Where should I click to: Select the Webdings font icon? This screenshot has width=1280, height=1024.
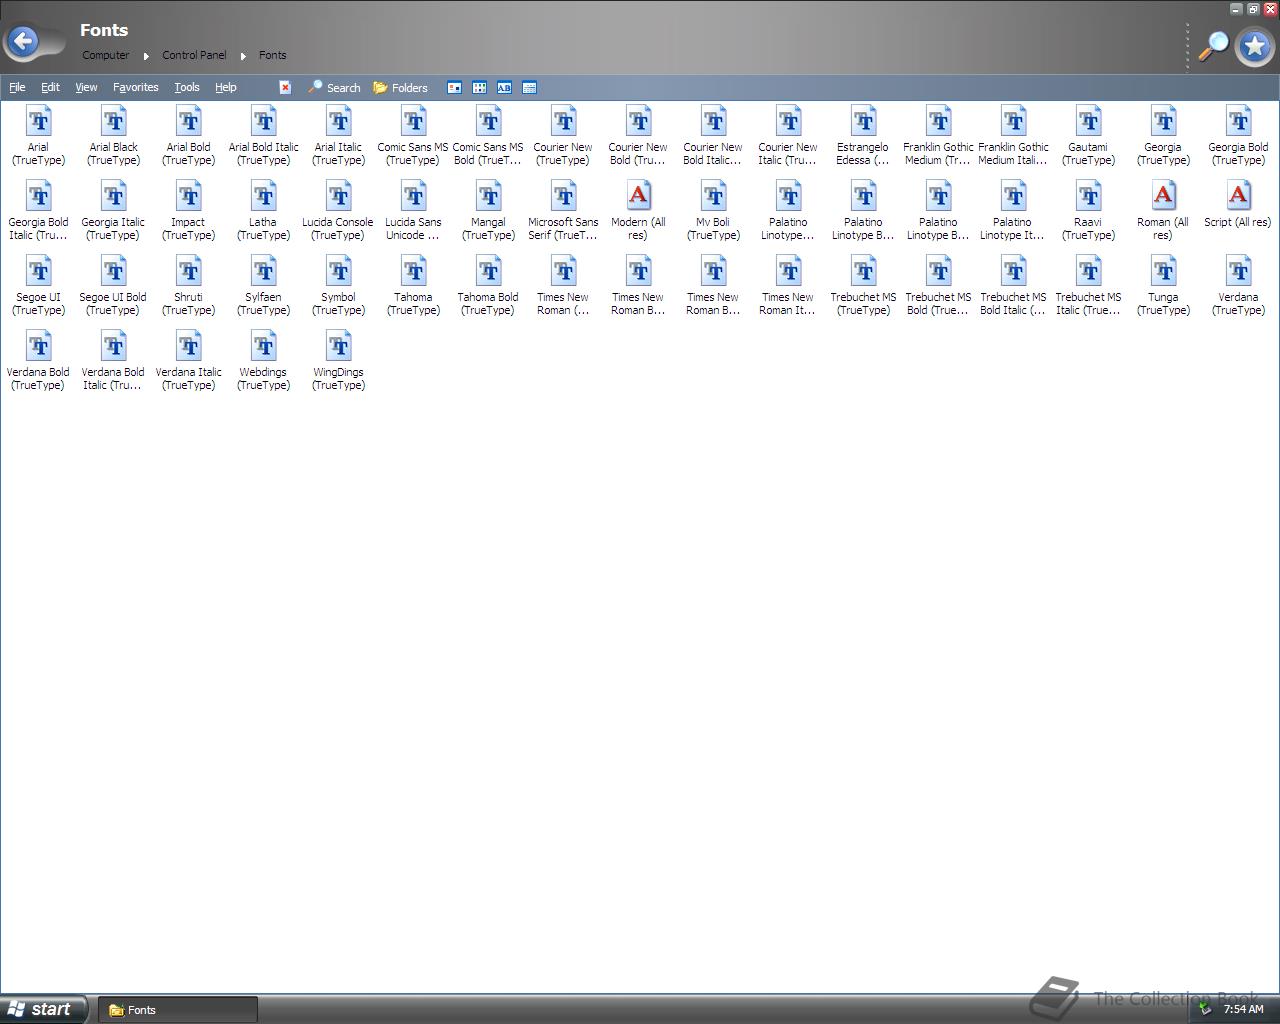(x=263, y=360)
